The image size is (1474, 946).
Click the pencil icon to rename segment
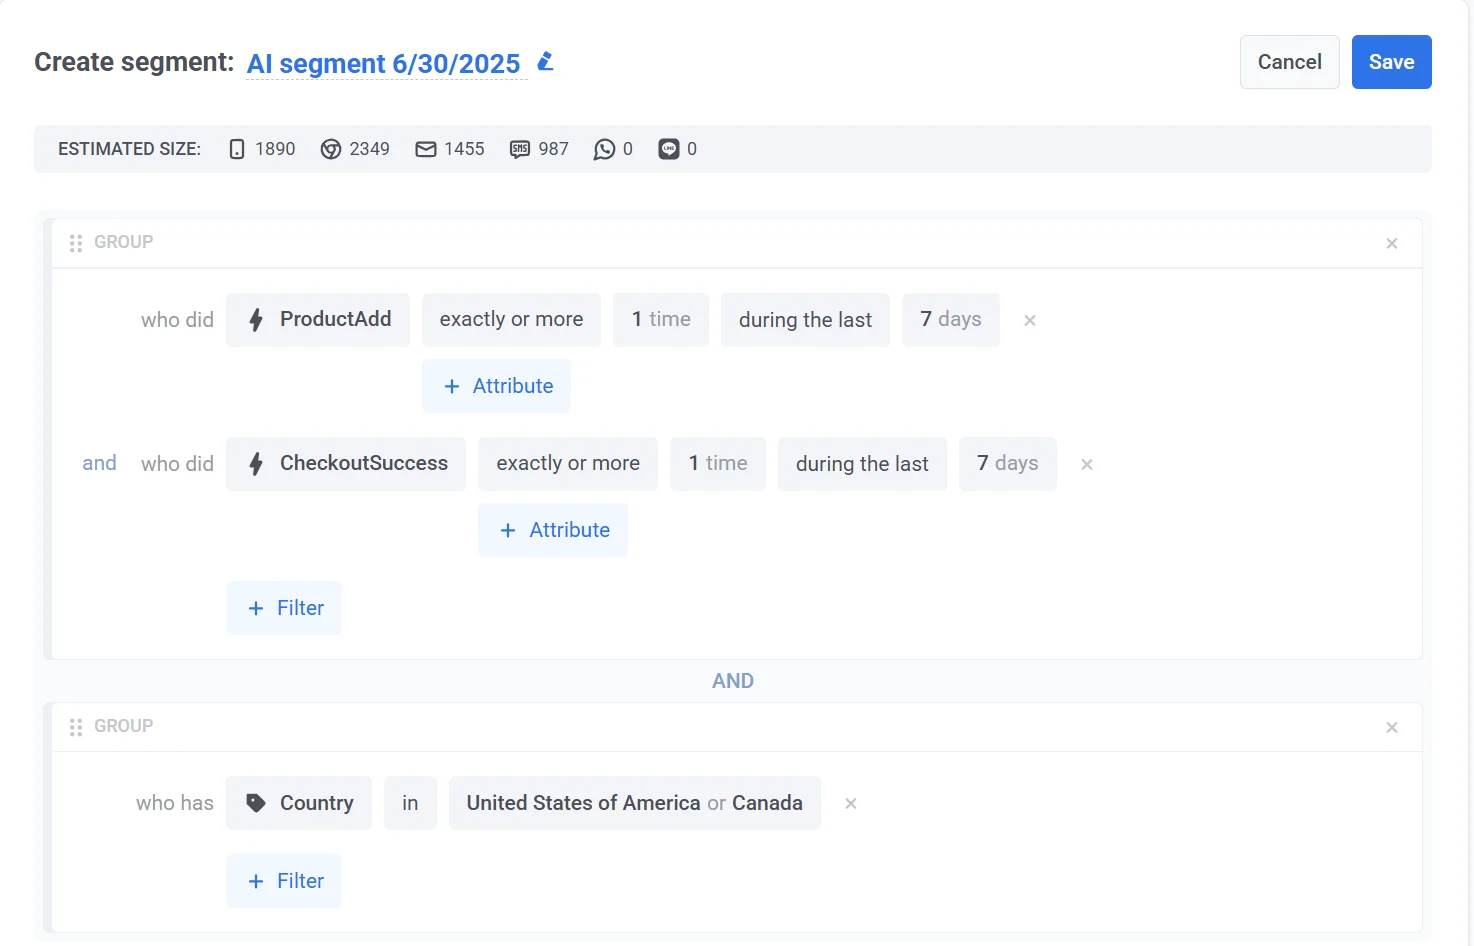point(545,62)
